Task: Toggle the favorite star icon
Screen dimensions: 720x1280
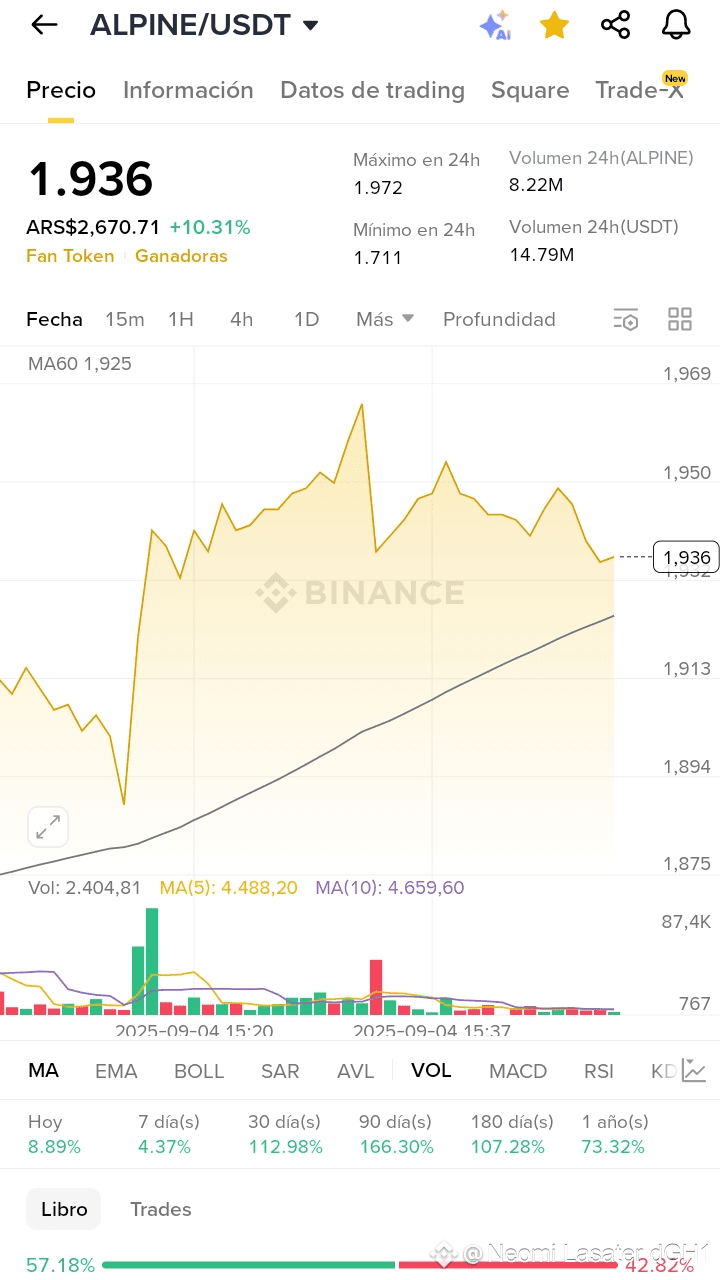Action: tap(554, 25)
